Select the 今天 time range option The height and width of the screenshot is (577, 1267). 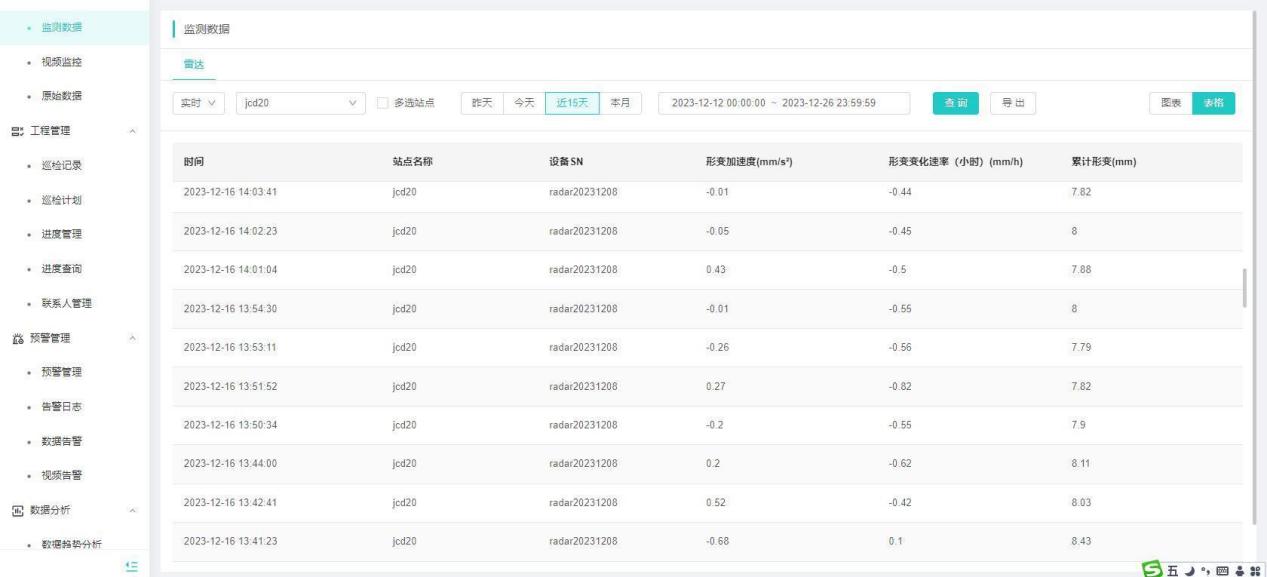click(x=523, y=104)
